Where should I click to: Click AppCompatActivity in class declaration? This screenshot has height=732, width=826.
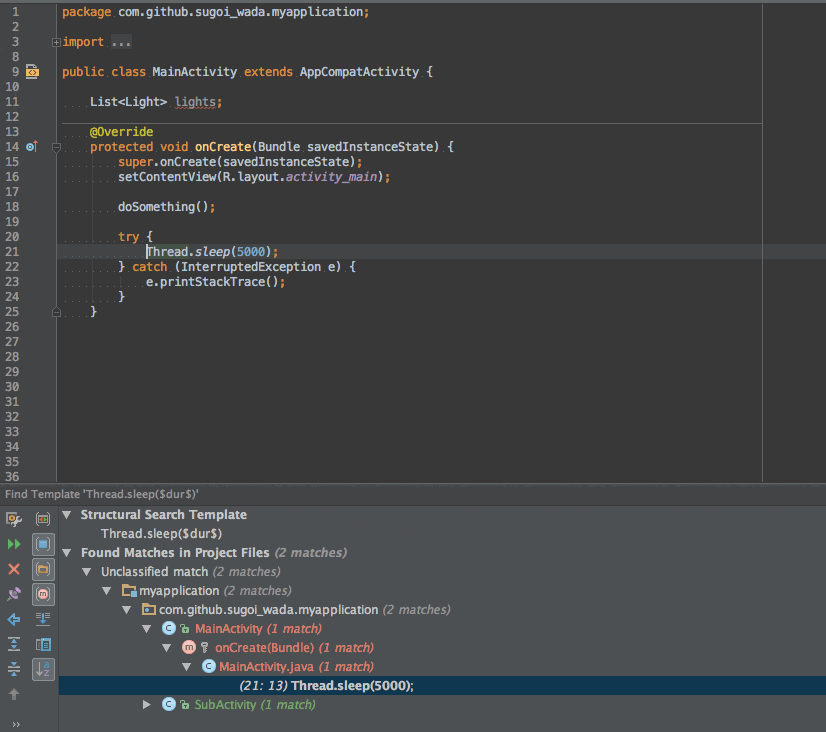tap(359, 72)
